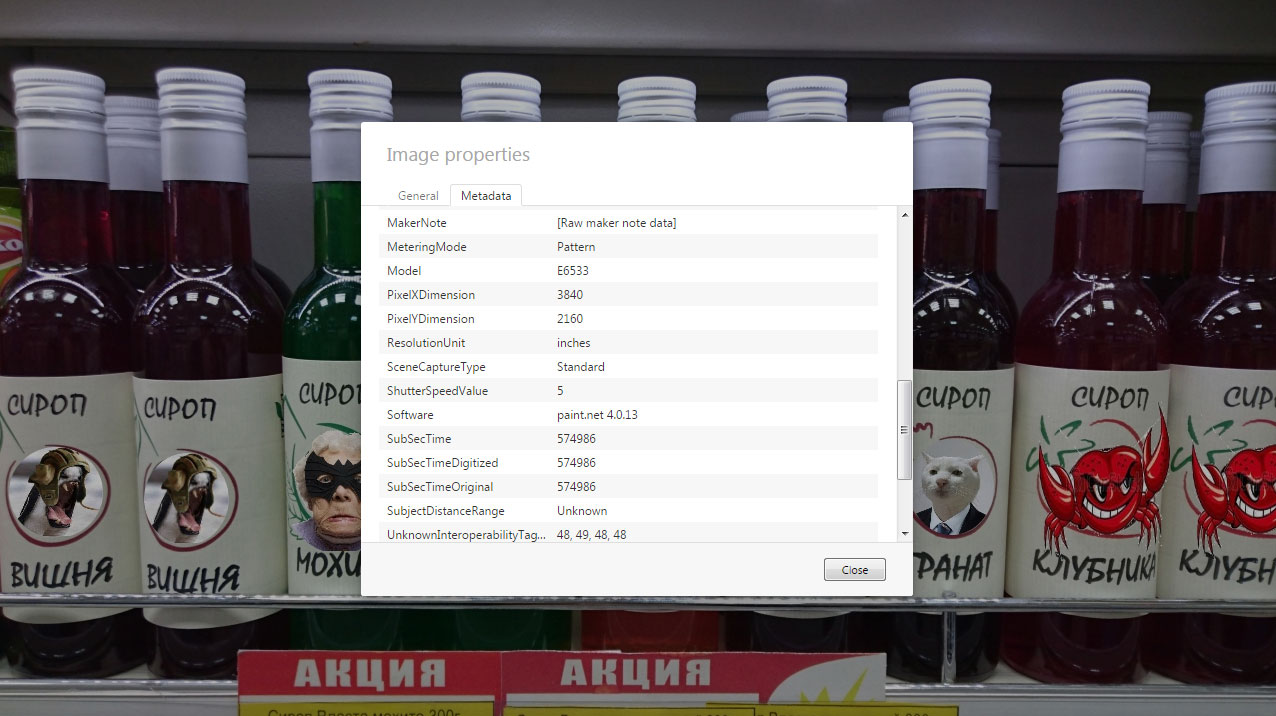This screenshot has width=1276, height=716.
Task: Click the SubSecTimeOriginal row's 574986 value
Action: coord(576,487)
